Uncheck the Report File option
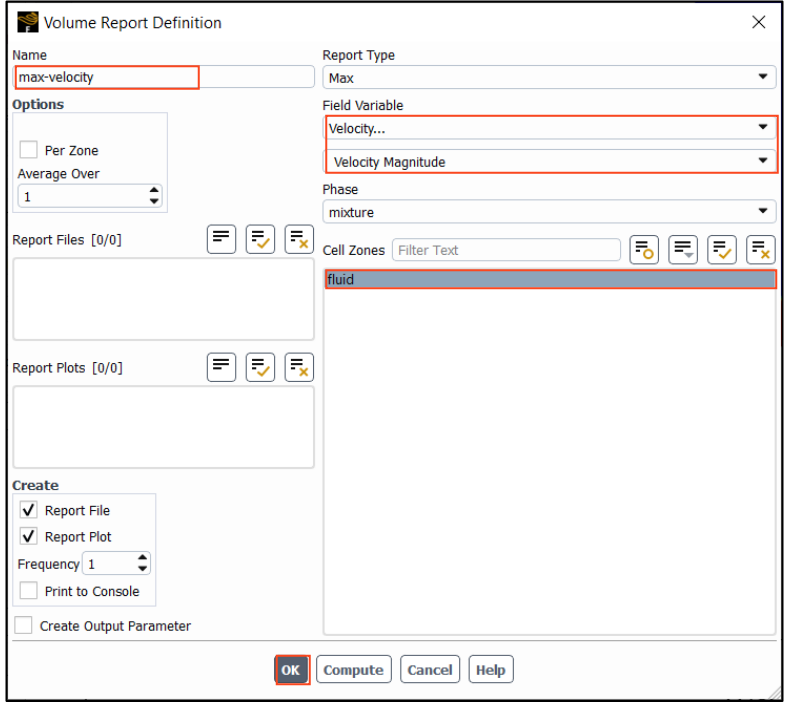The image size is (793, 708). pos(29,510)
